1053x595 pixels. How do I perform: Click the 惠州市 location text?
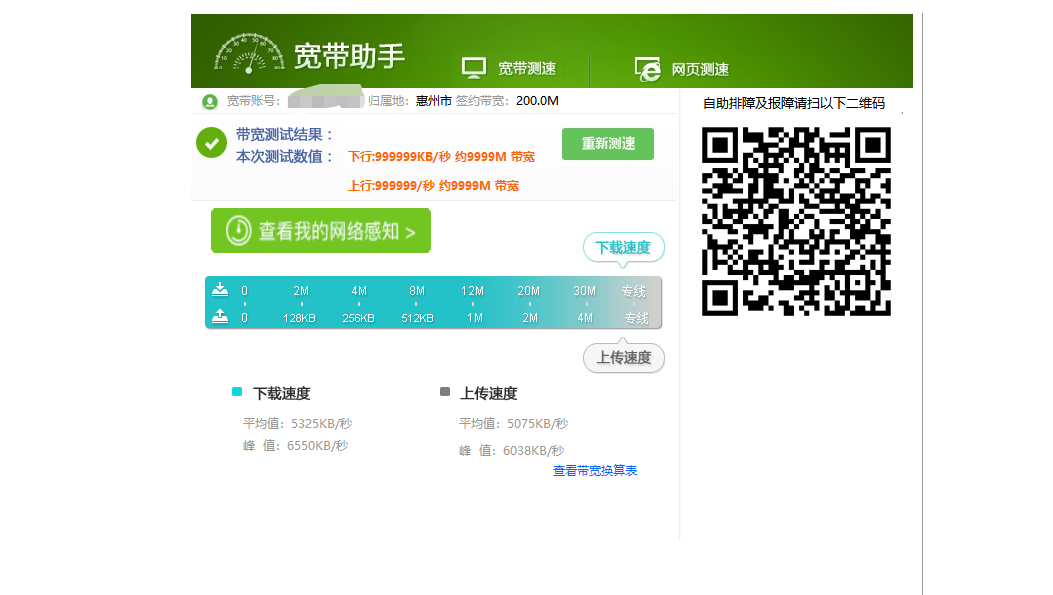[434, 101]
